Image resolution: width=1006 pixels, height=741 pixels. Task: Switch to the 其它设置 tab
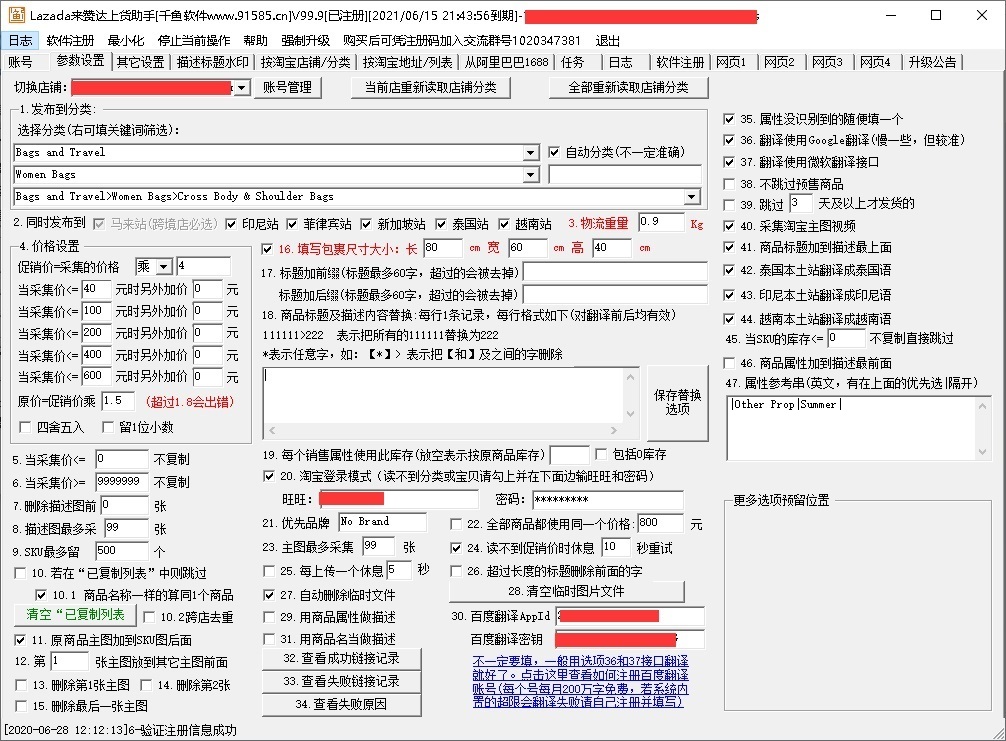140,62
